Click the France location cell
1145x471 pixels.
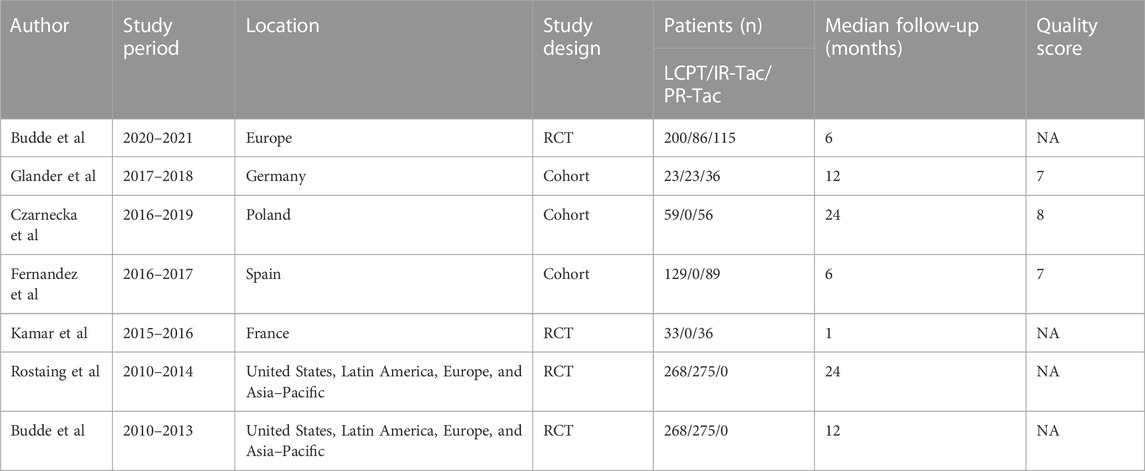[267, 336]
